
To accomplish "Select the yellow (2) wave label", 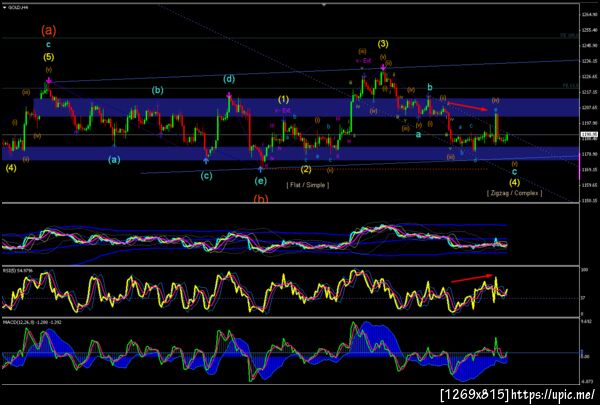I will click(x=306, y=169).
